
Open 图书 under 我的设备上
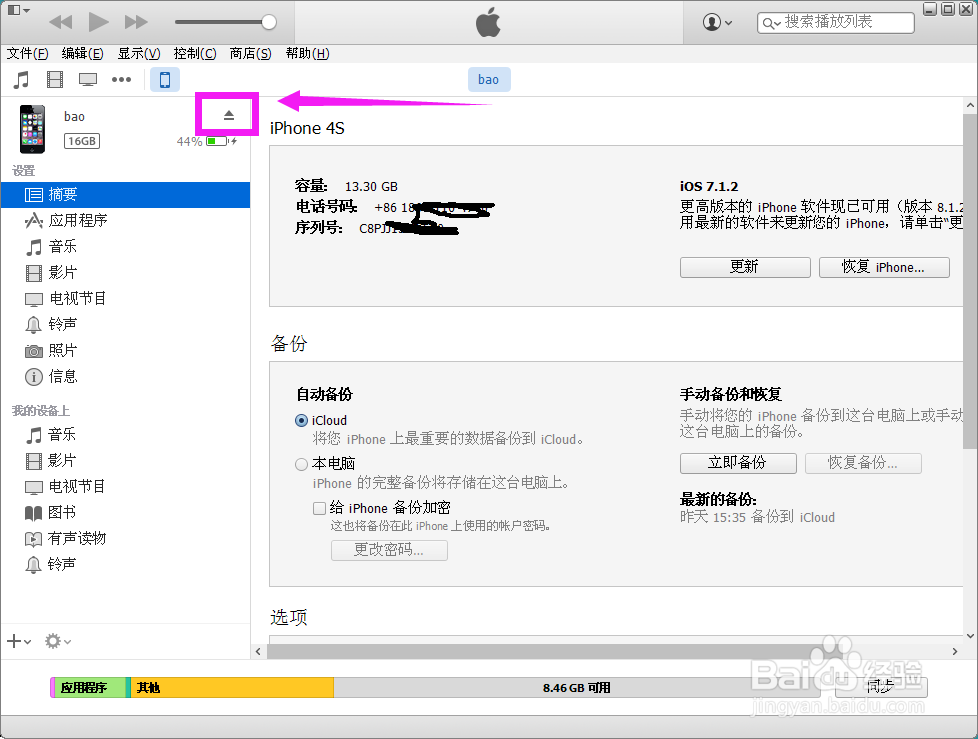click(125, 513)
